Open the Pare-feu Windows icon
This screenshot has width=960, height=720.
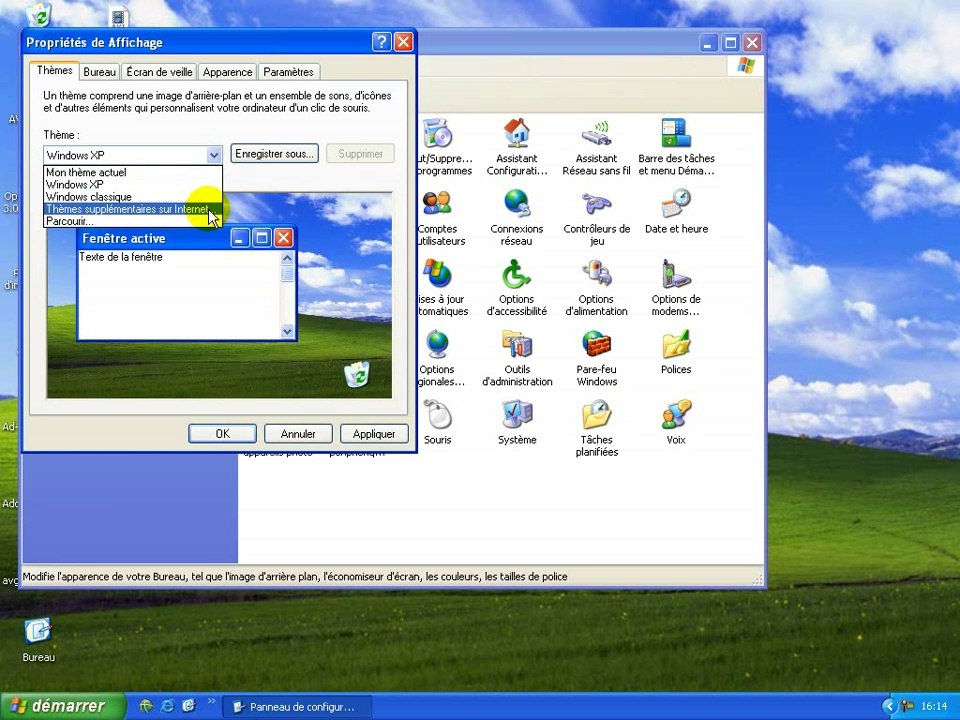tap(596, 347)
